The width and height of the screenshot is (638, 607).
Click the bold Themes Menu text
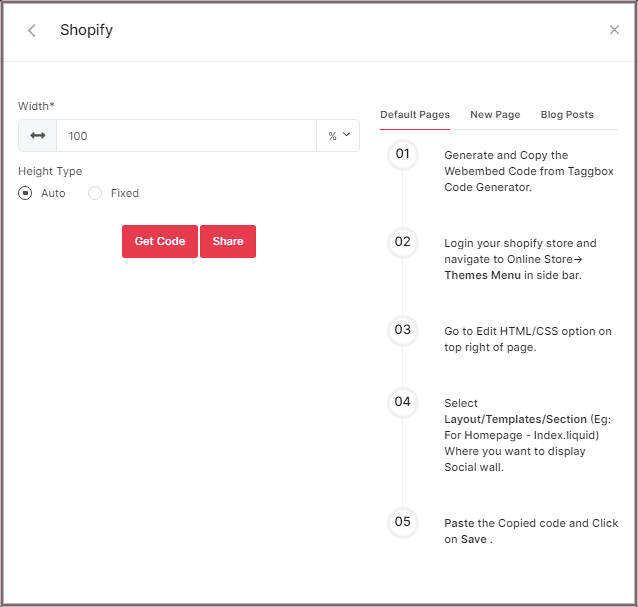pos(482,275)
